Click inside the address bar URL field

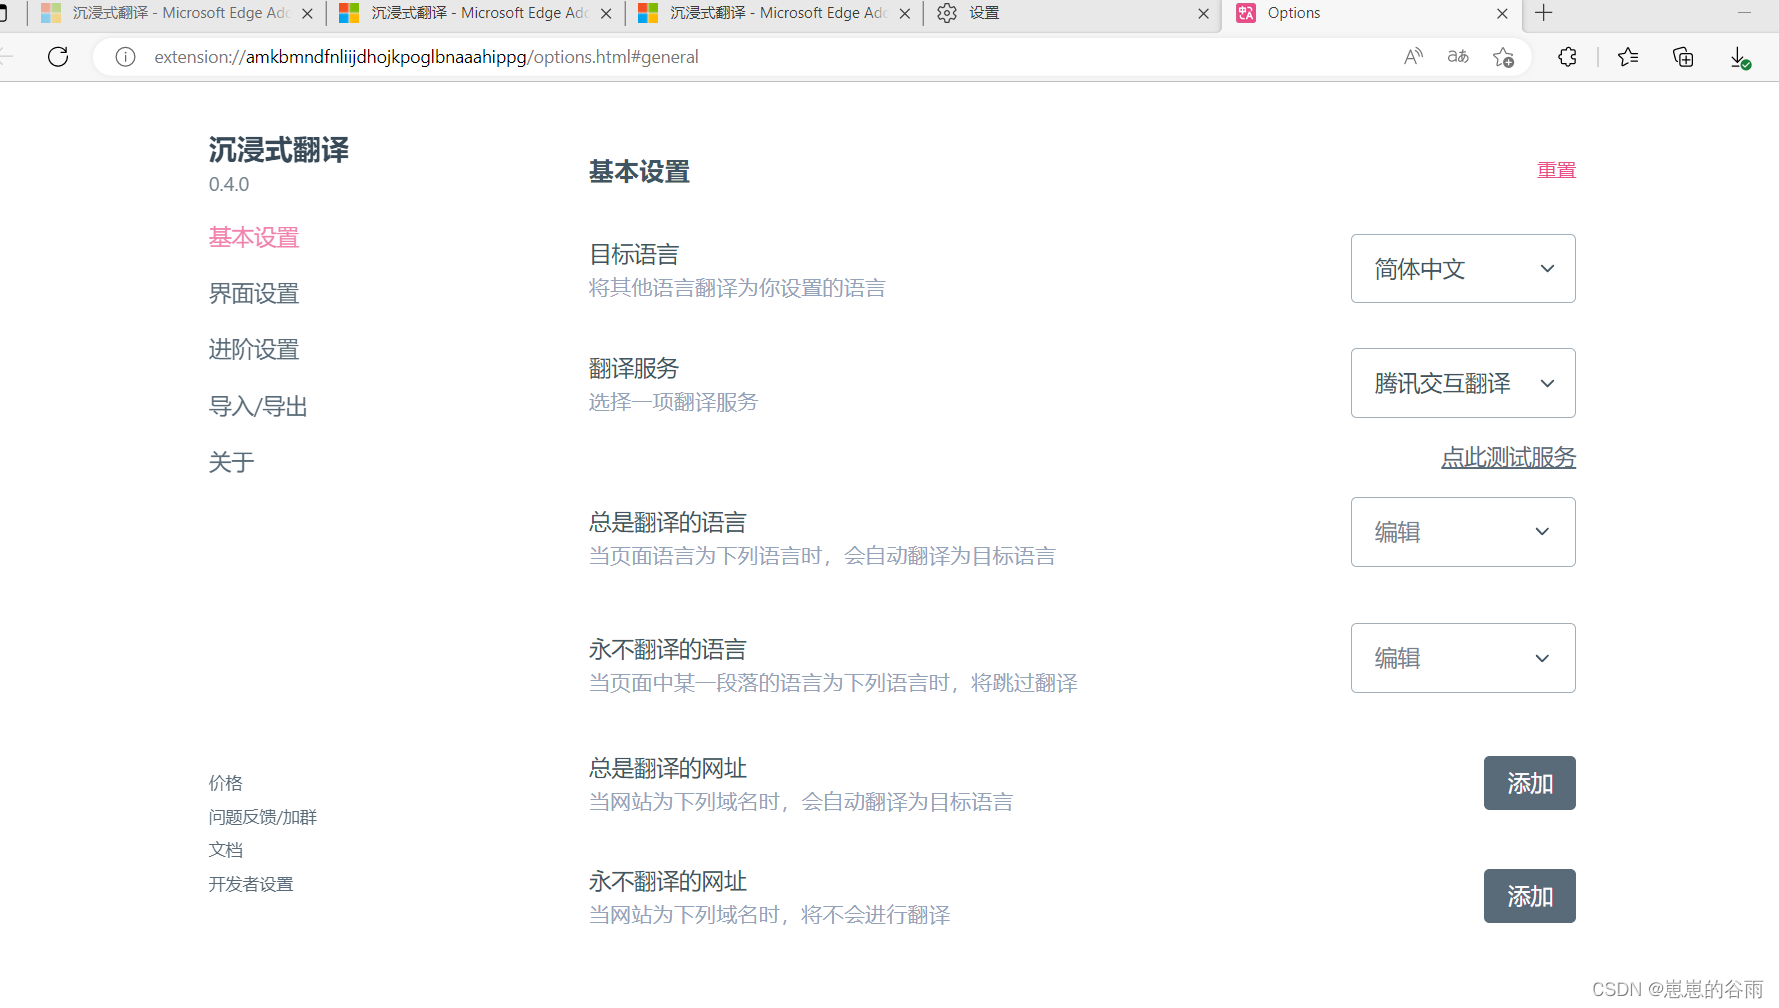click(700, 57)
